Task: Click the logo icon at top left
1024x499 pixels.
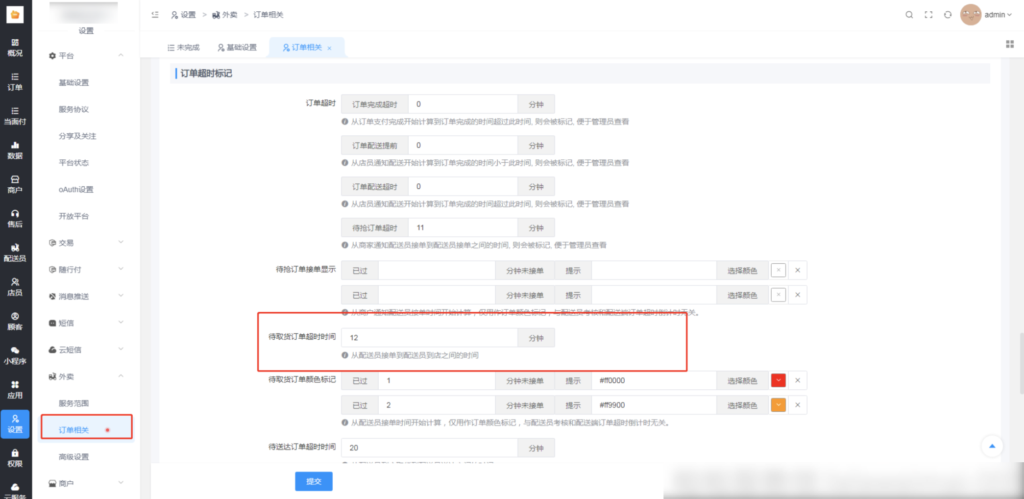Action: coord(15,14)
